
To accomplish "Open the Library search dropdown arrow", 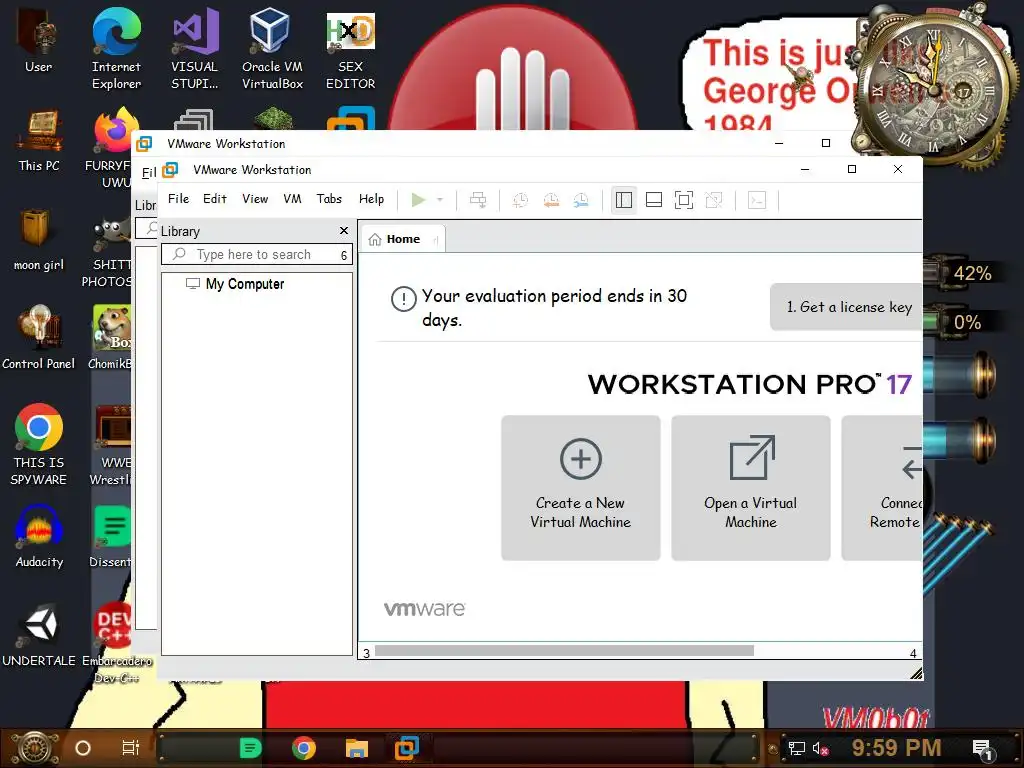I will pos(344,255).
